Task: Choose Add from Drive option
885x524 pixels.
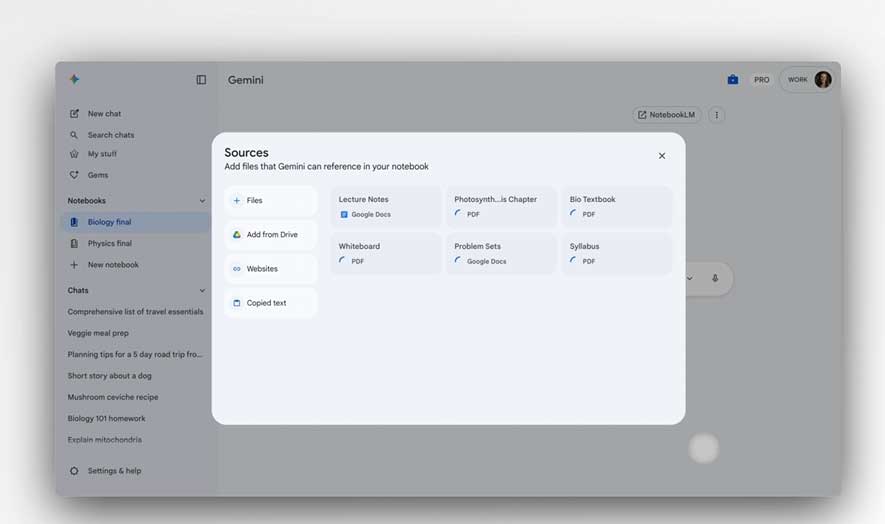Action: tap(271, 235)
